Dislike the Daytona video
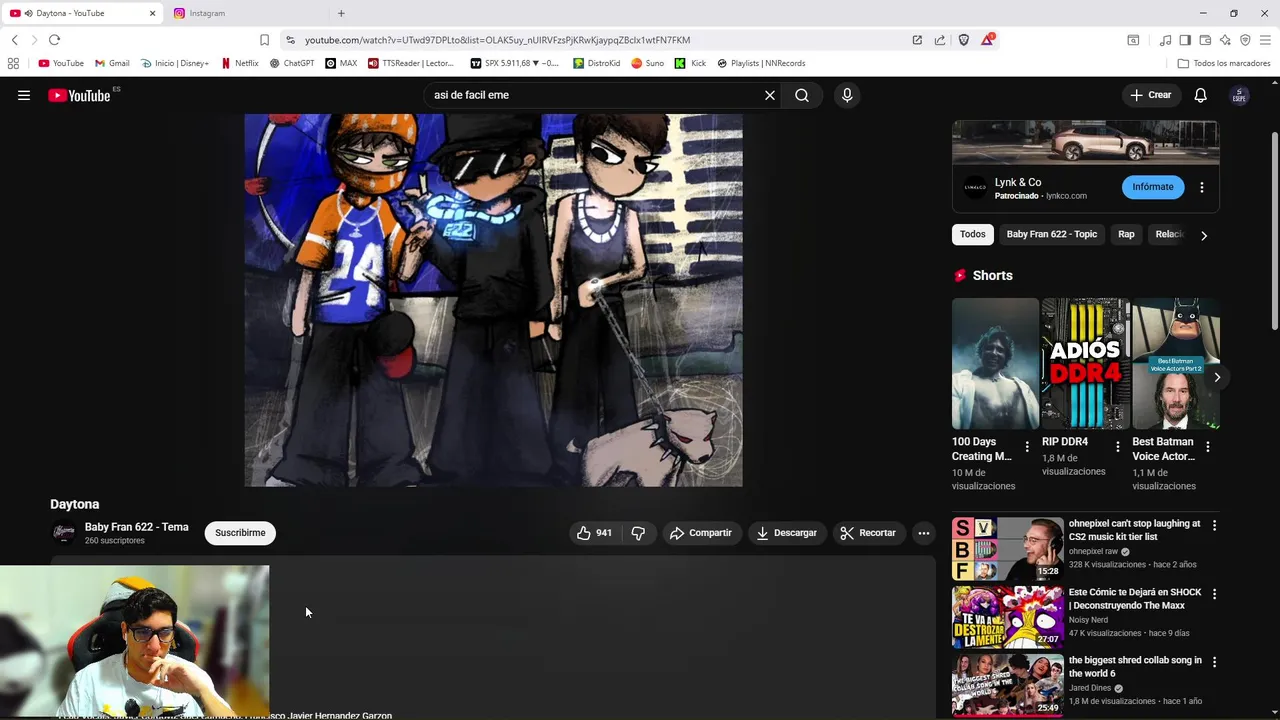Viewport: 1280px width, 720px height. (638, 533)
